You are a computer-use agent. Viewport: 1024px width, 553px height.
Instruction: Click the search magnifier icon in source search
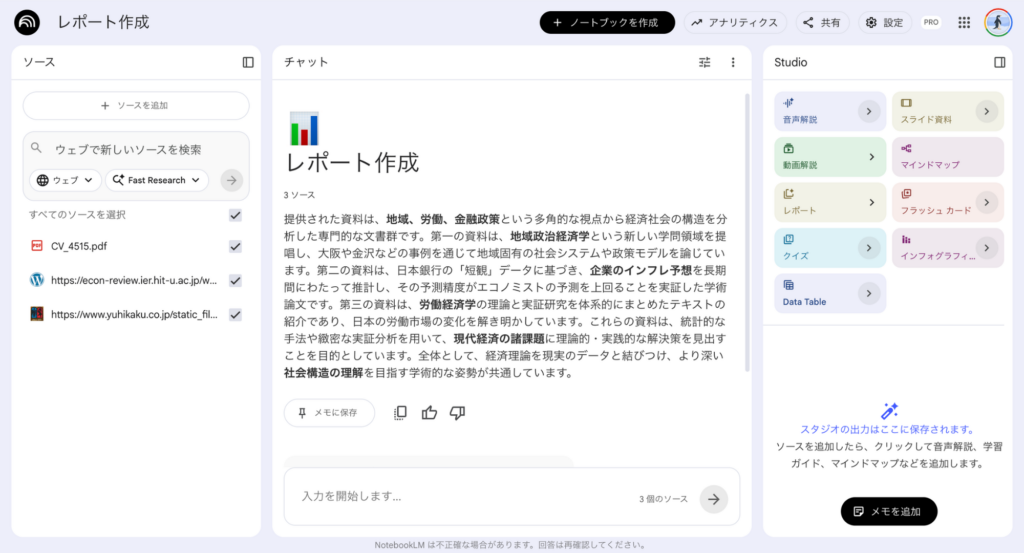pos(37,148)
